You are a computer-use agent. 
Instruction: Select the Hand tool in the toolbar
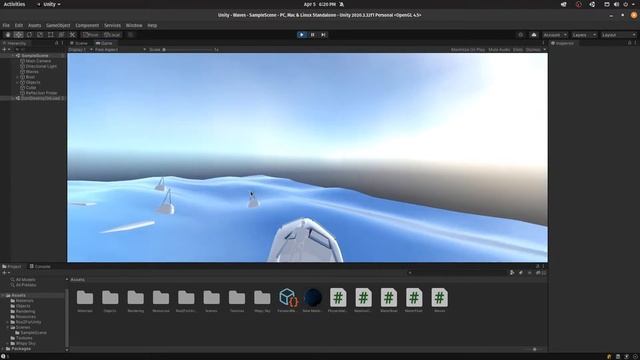[8, 35]
